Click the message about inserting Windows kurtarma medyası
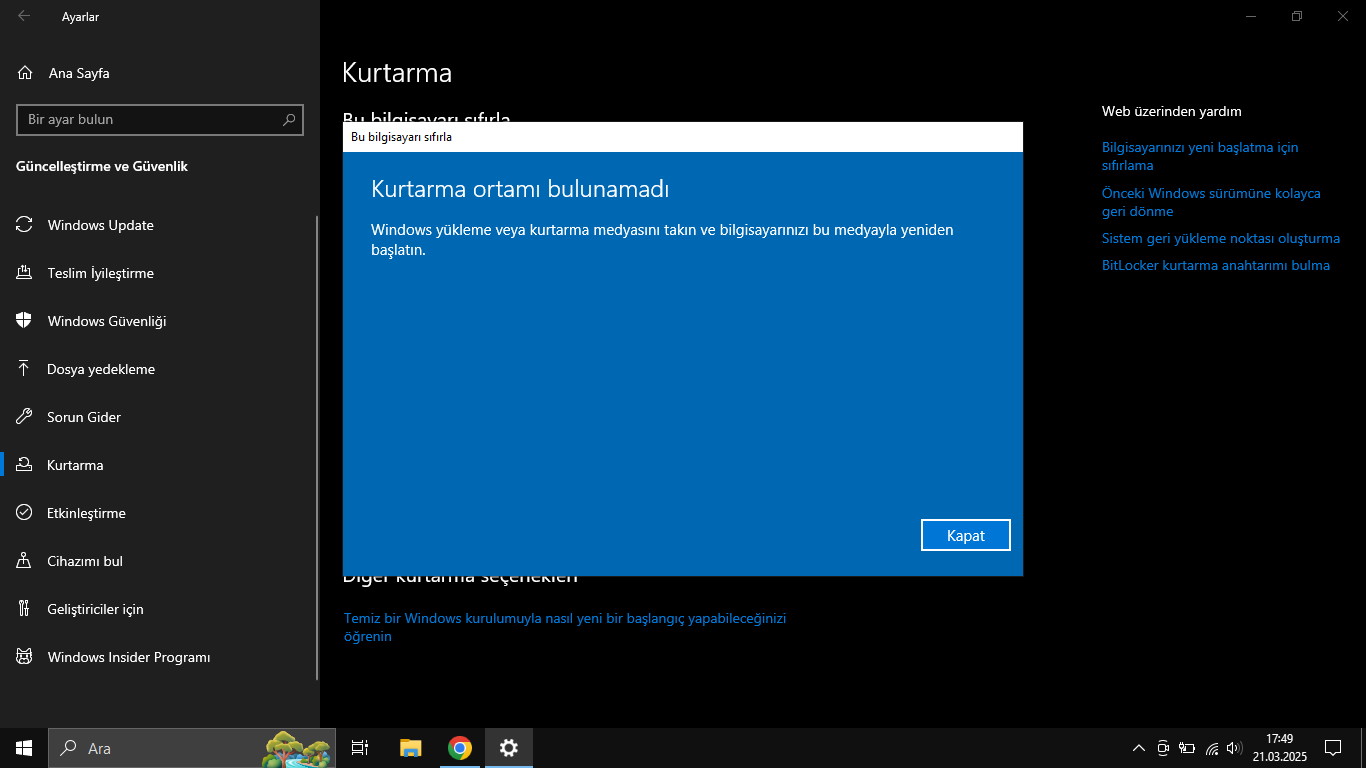The image size is (1366, 768). click(x=662, y=240)
